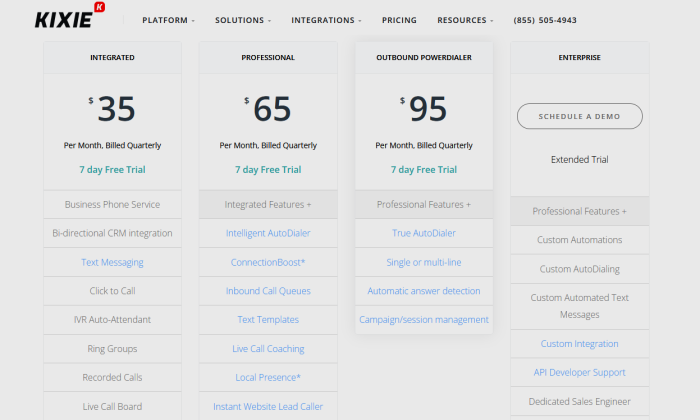This screenshot has height=420, width=700.
Task: Open Single or multi-line link
Action: point(424,262)
